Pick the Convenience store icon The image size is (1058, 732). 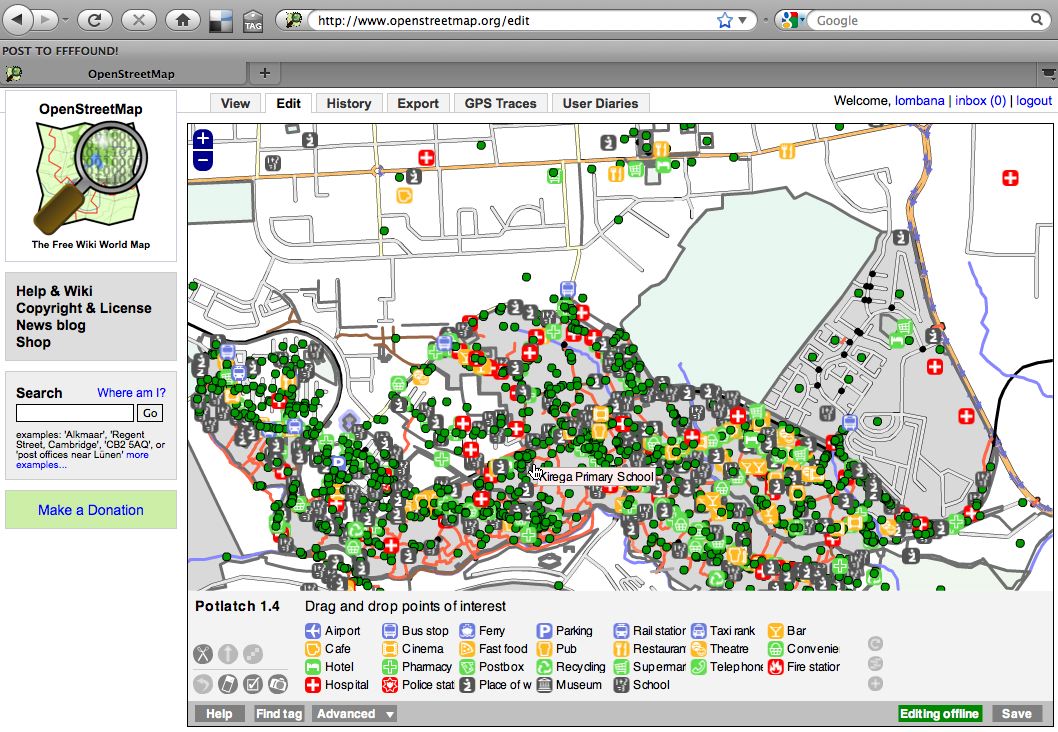[x=775, y=649]
